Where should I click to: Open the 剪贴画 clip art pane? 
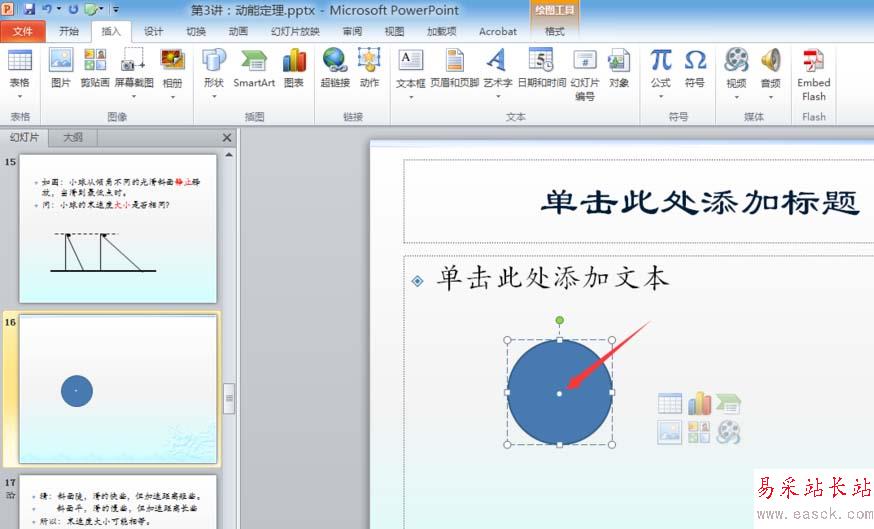coord(95,60)
